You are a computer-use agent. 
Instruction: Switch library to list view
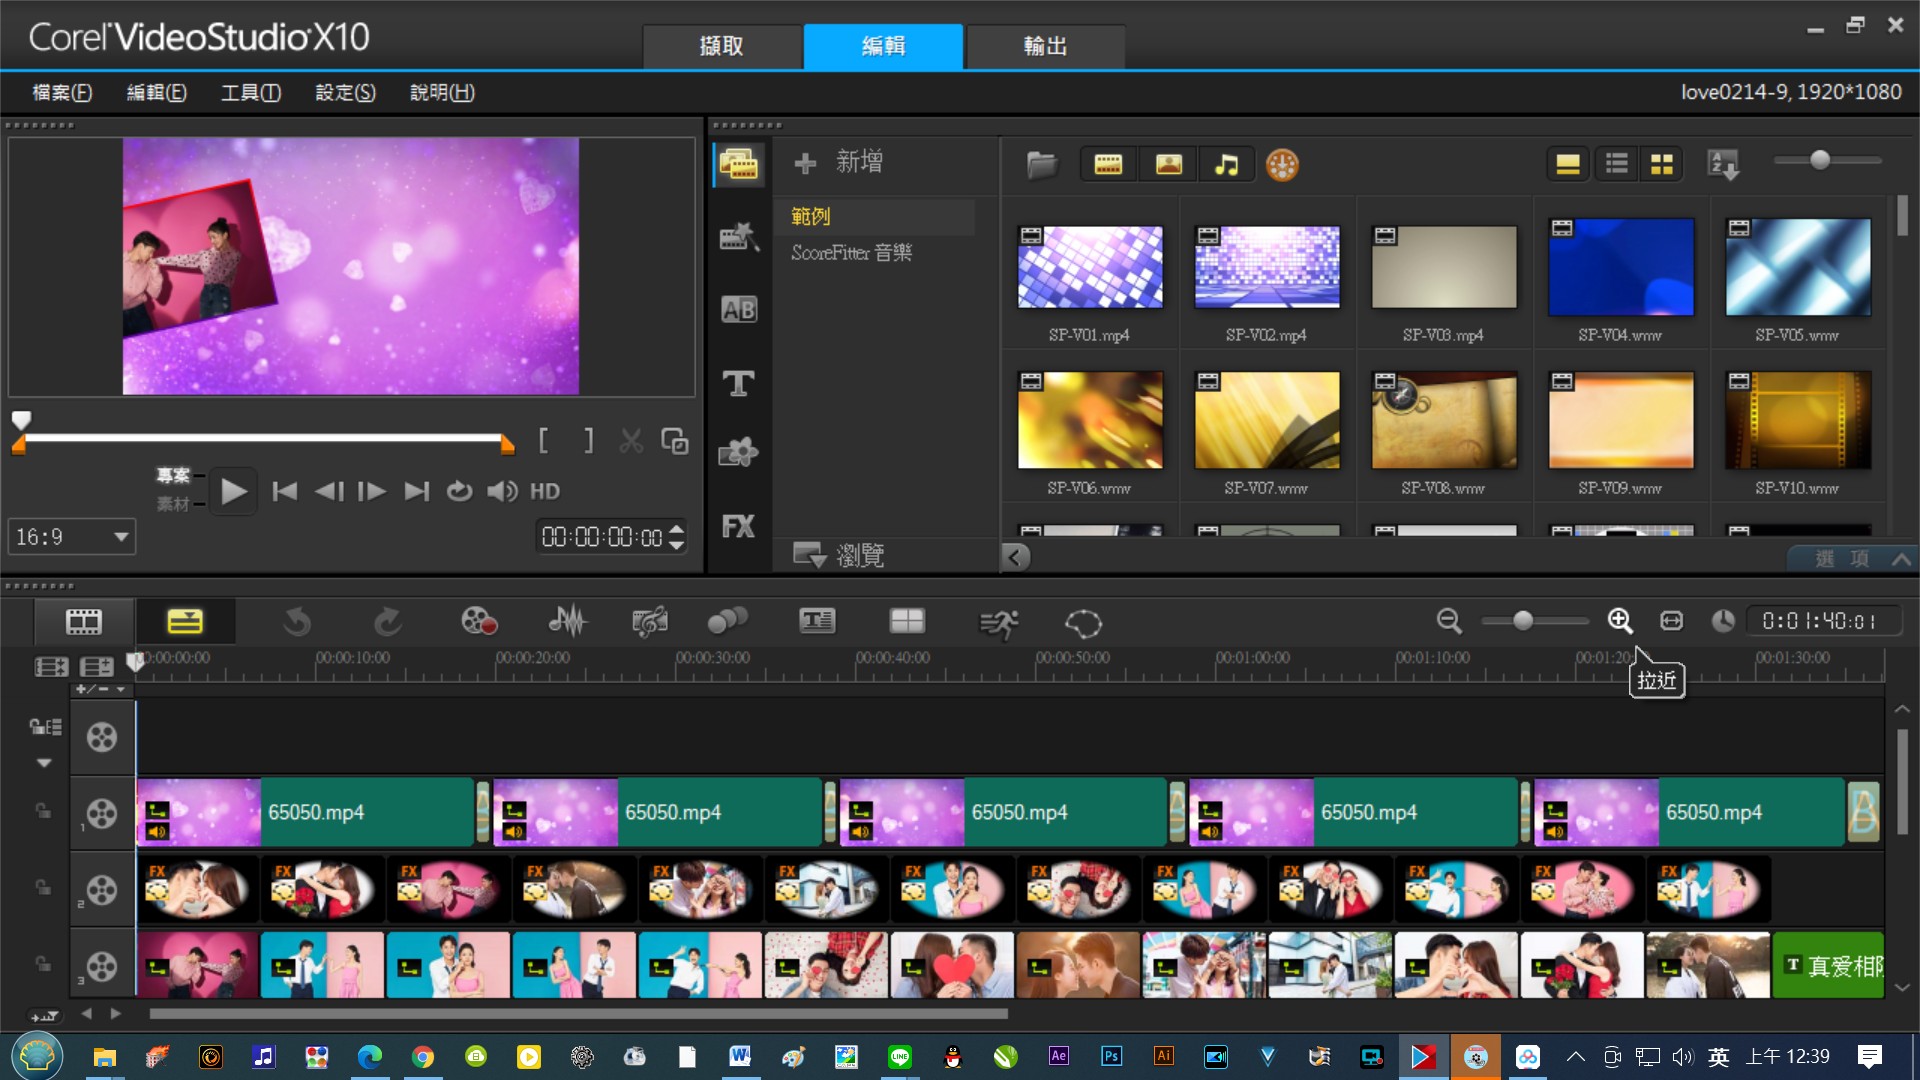1617,164
